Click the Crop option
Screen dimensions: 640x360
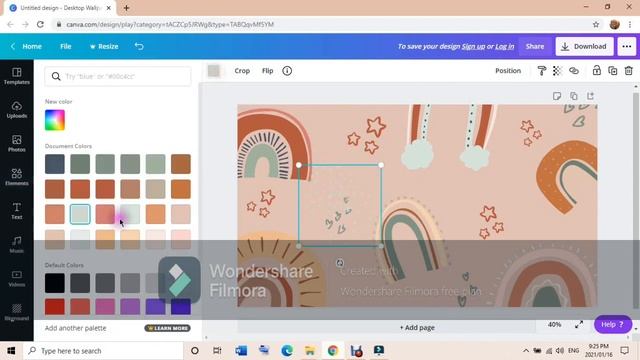(242, 71)
